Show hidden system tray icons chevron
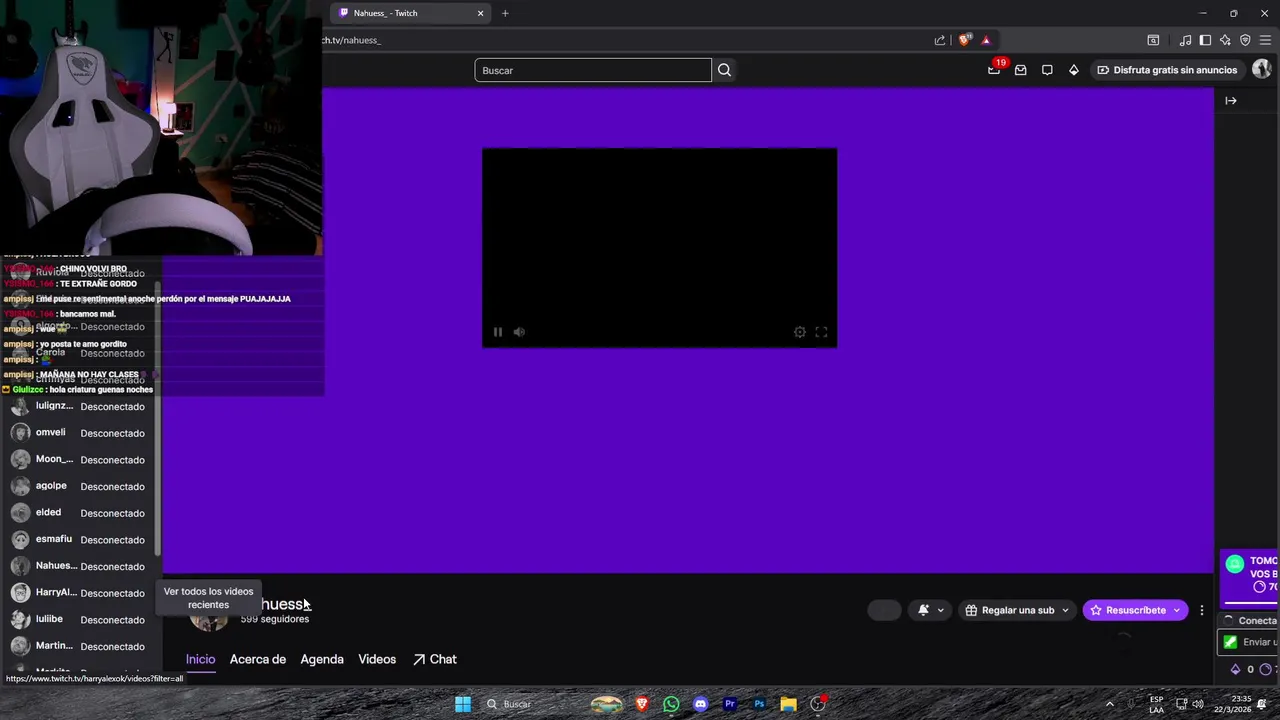Viewport: 1280px width, 720px height. [1109, 704]
